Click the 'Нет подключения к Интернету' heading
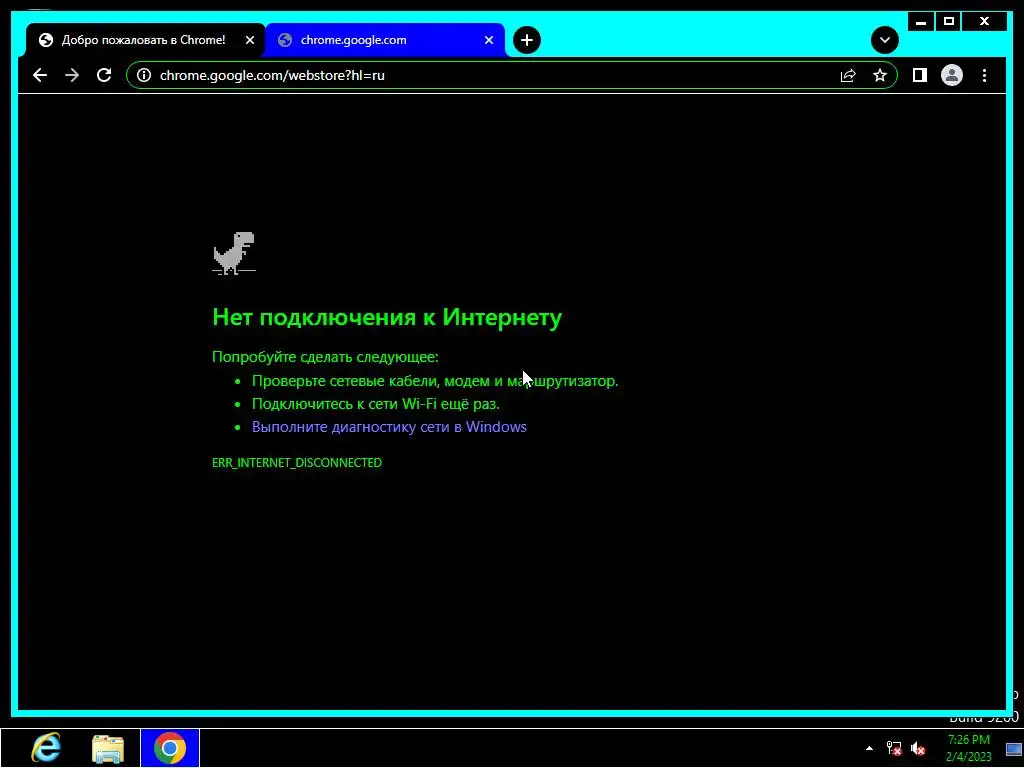The height and width of the screenshot is (768, 1024). point(387,317)
